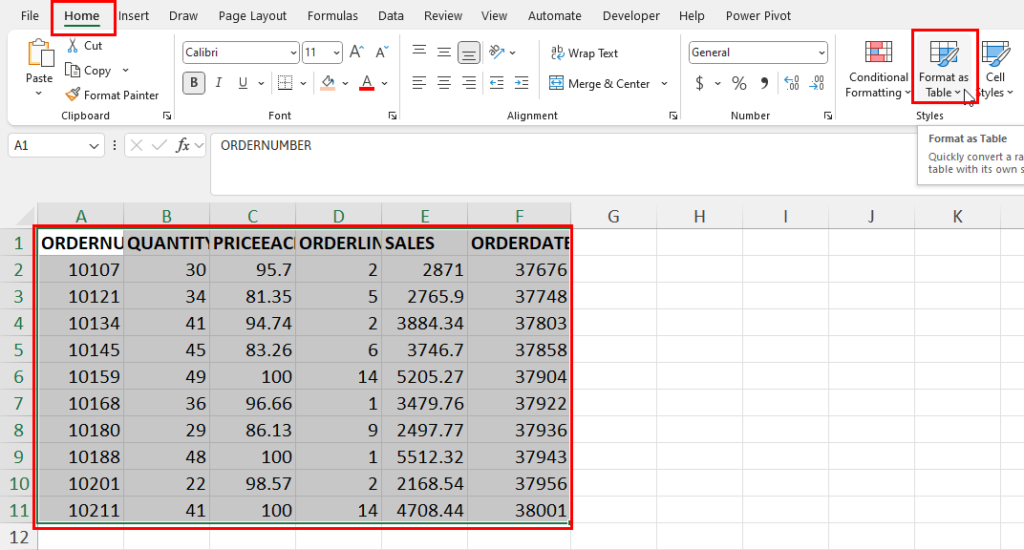Select cell containing 38001
This screenshot has height=550, width=1024.
click(x=519, y=510)
